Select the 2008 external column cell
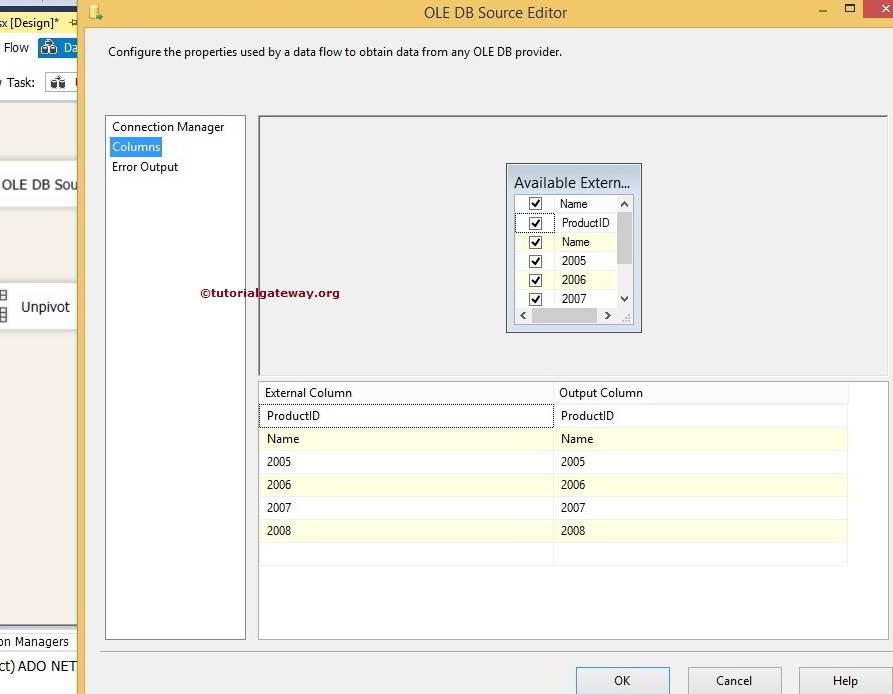 406,531
